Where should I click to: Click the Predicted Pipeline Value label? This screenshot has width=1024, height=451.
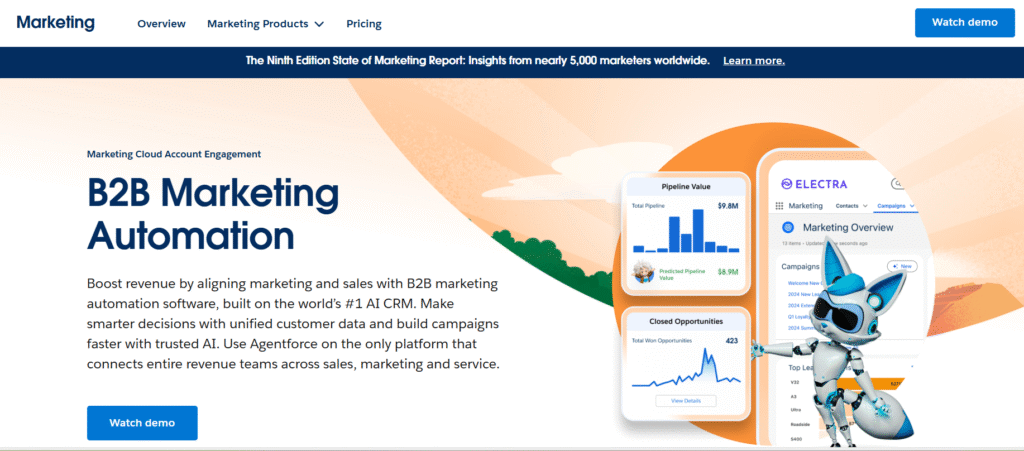point(682,274)
